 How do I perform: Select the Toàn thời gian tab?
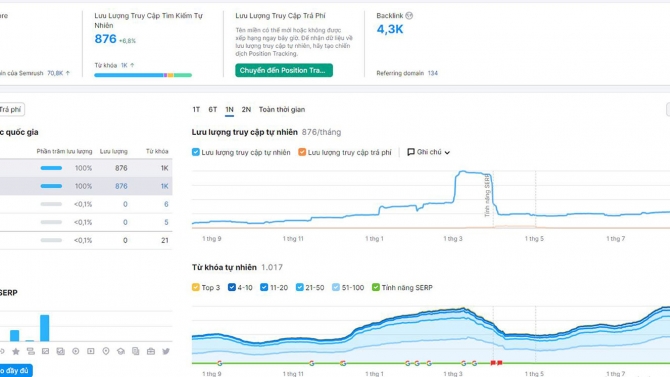282,109
